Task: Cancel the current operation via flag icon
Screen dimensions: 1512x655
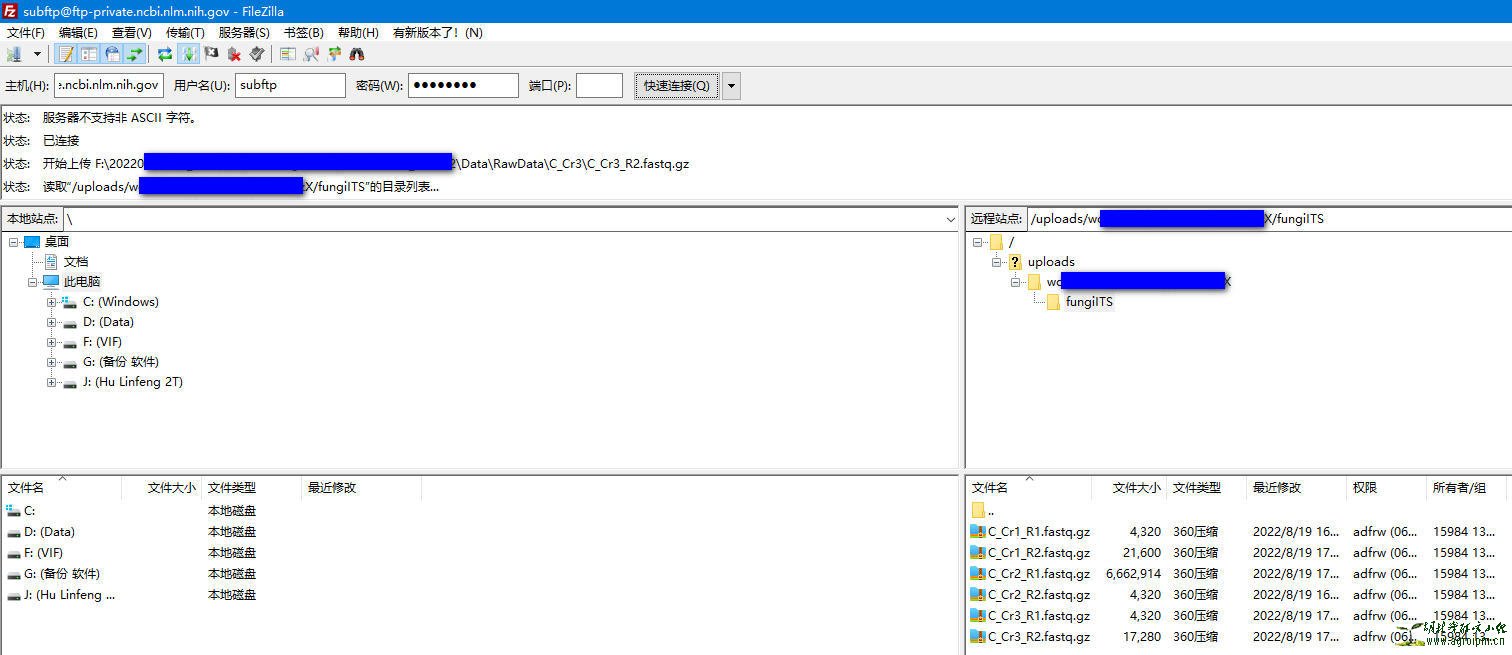Action: coord(211,54)
